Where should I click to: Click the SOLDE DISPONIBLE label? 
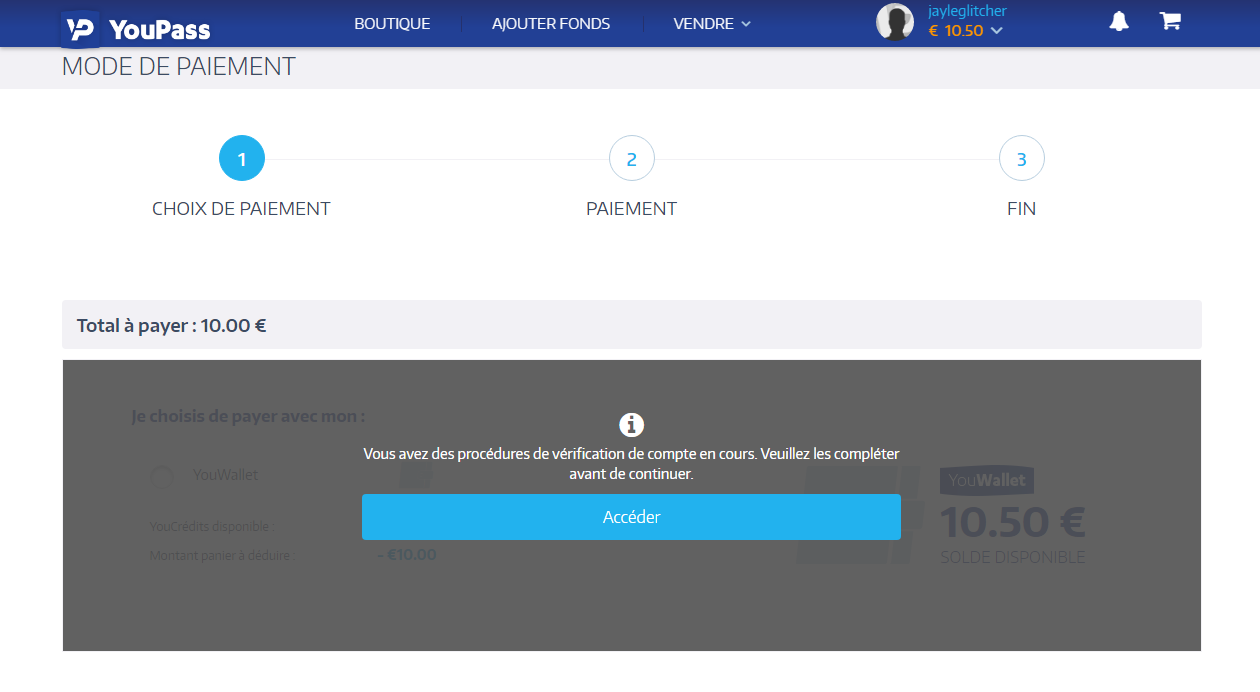coord(1012,557)
